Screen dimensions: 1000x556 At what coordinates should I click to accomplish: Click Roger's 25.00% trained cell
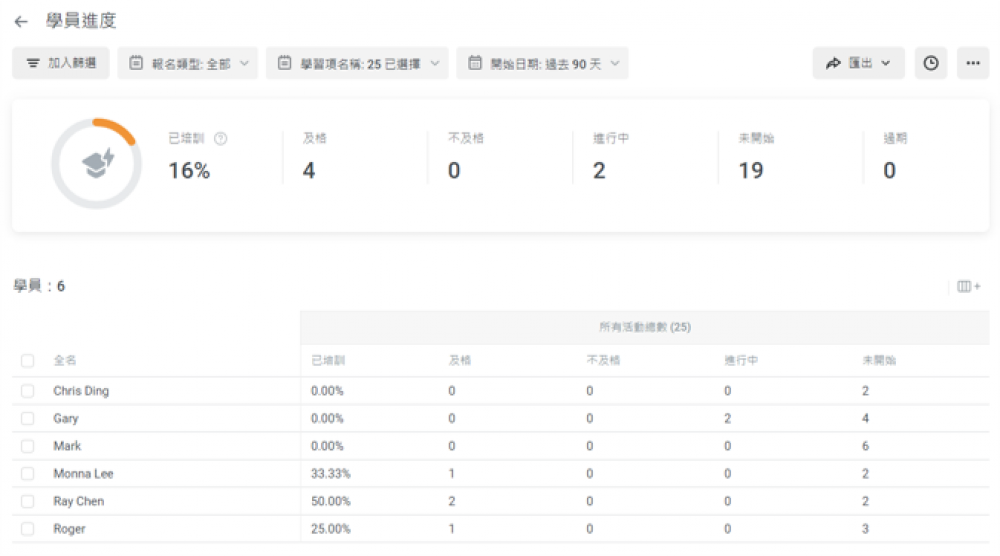[x=330, y=529]
